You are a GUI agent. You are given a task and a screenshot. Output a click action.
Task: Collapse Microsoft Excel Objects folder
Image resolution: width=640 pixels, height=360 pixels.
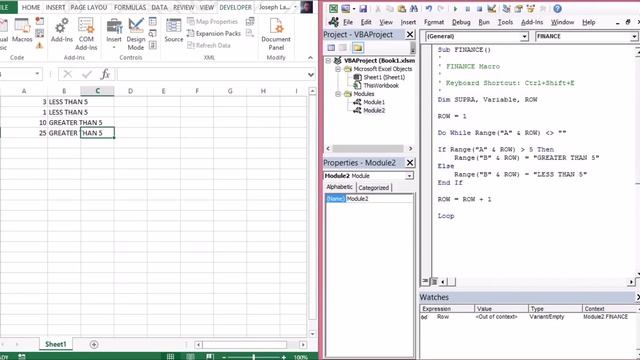(338, 69)
